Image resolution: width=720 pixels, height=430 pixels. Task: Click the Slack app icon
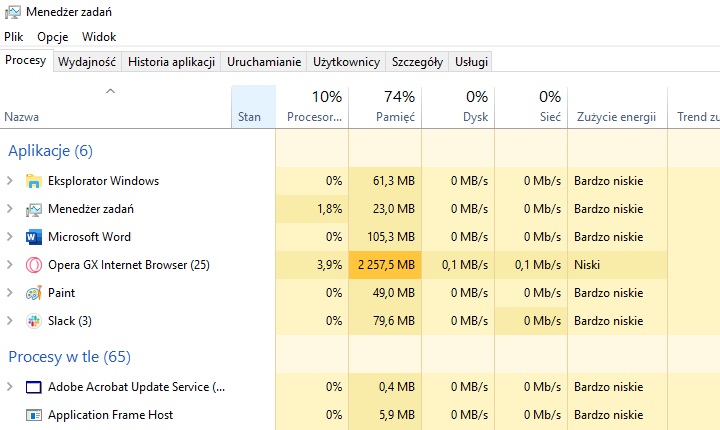pos(34,321)
